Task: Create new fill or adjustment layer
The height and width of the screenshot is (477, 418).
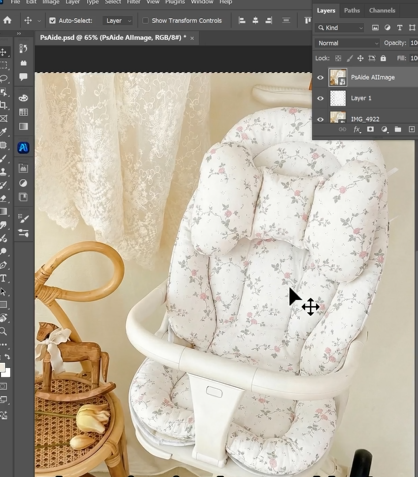Action: point(384,129)
